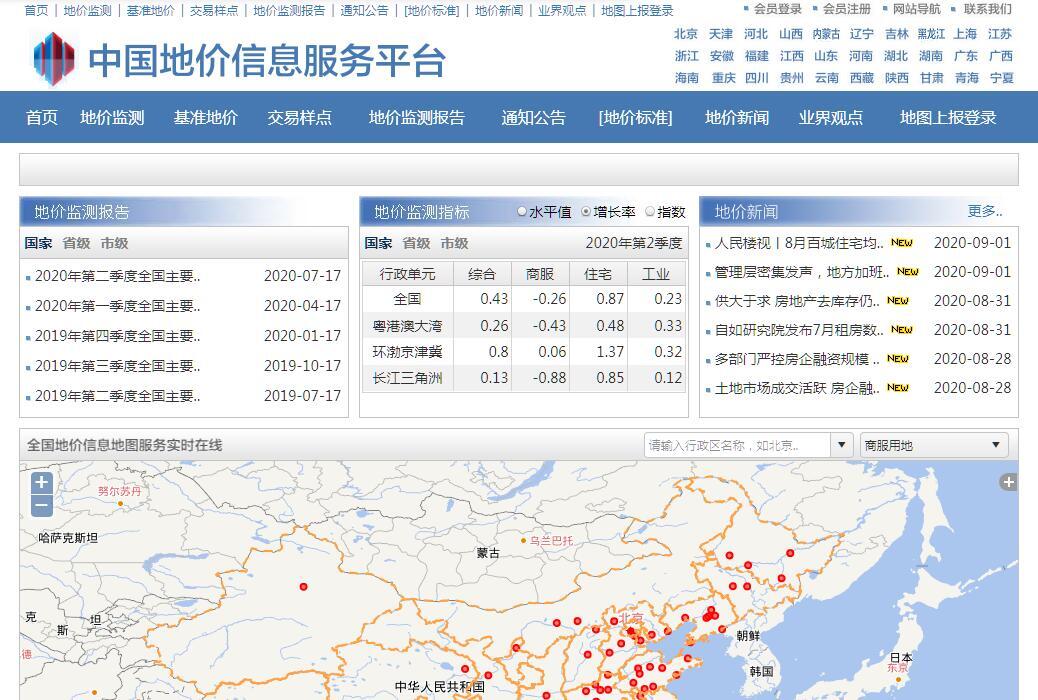Click NEW badge beside first news item
1038x700 pixels.
pyautogui.click(x=902, y=243)
